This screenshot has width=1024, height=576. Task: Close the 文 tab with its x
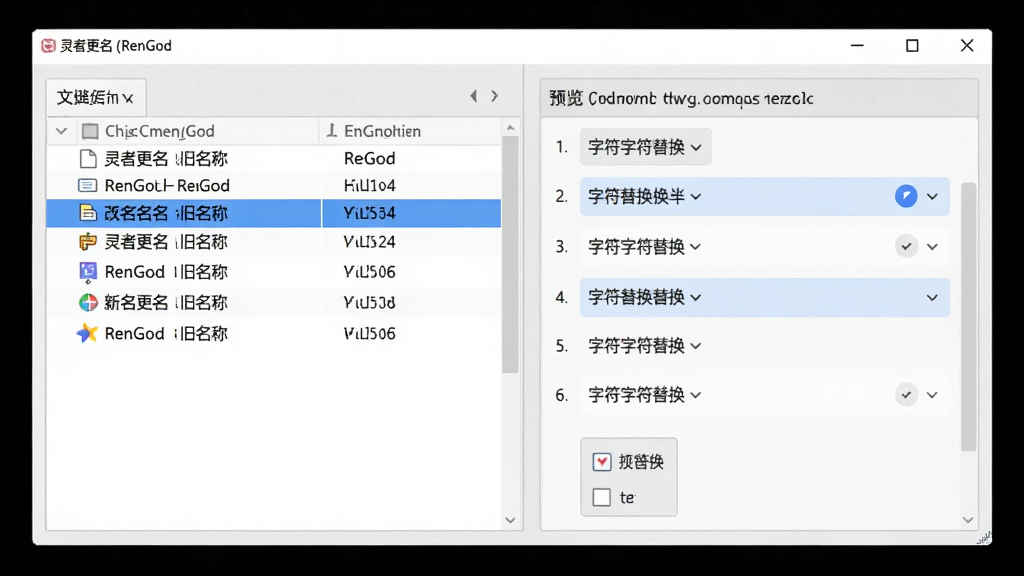(128, 99)
